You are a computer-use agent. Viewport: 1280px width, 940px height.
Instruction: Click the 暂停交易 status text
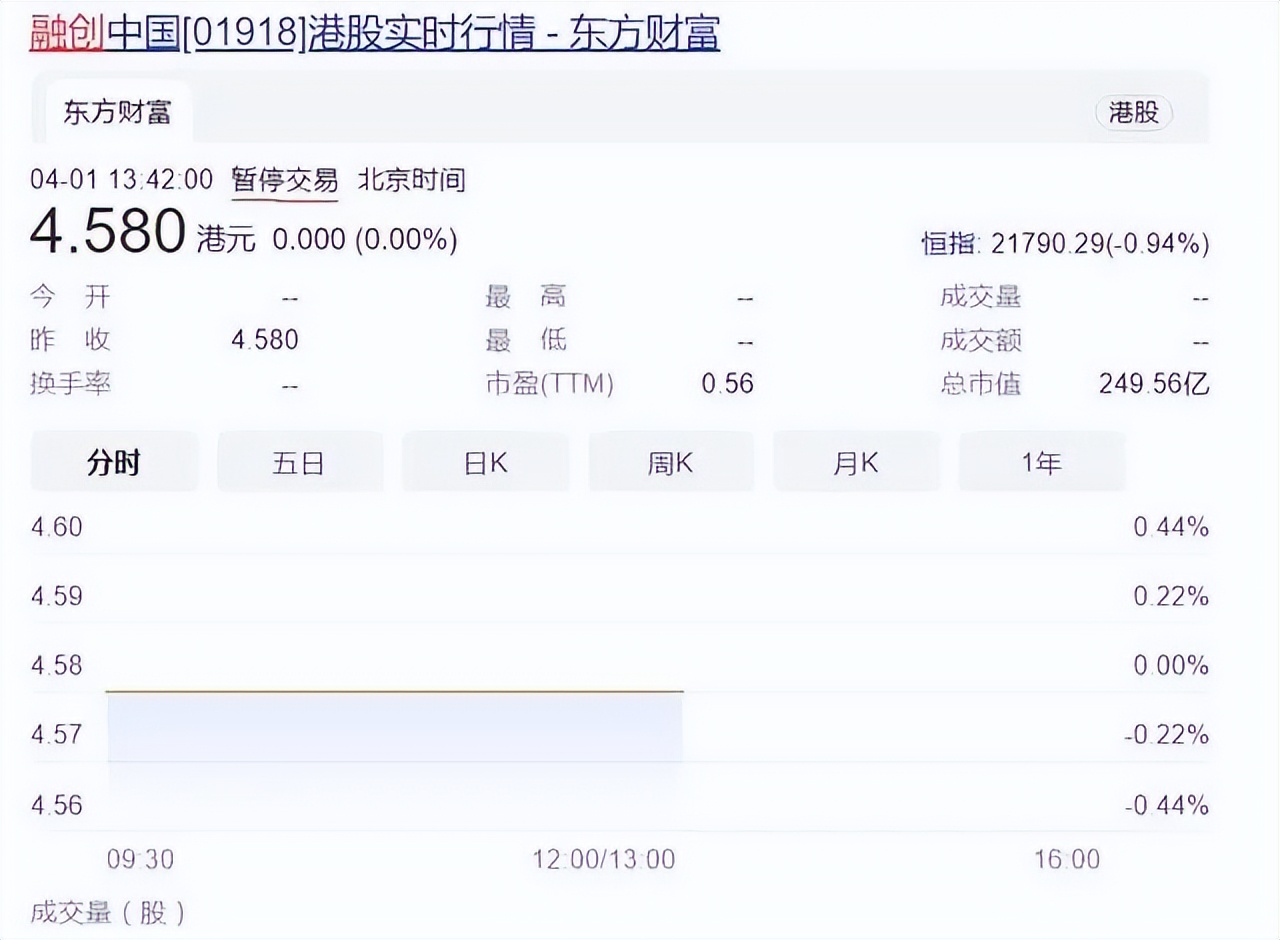pyautogui.click(x=285, y=180)
